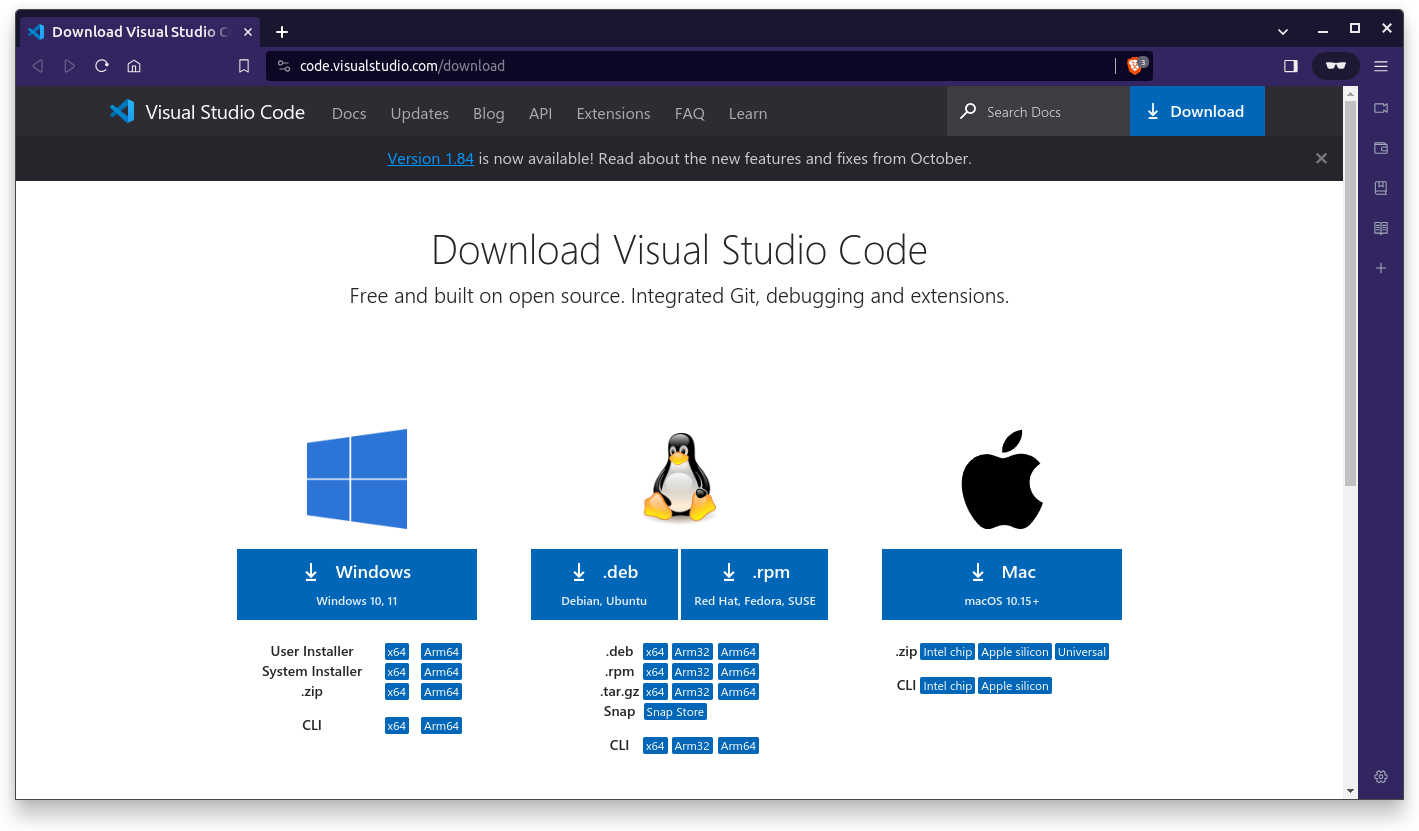1419x831 pixels.
Task: Click the Snap Store link
Action: [x=675, y=712]
